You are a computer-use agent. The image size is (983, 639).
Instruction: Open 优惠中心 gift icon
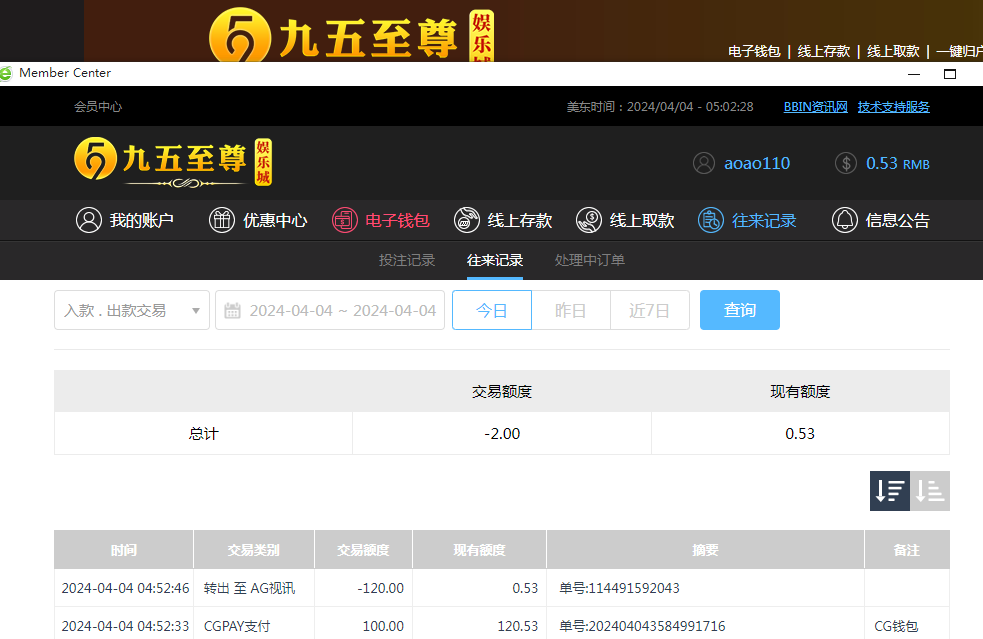(221, 221)
